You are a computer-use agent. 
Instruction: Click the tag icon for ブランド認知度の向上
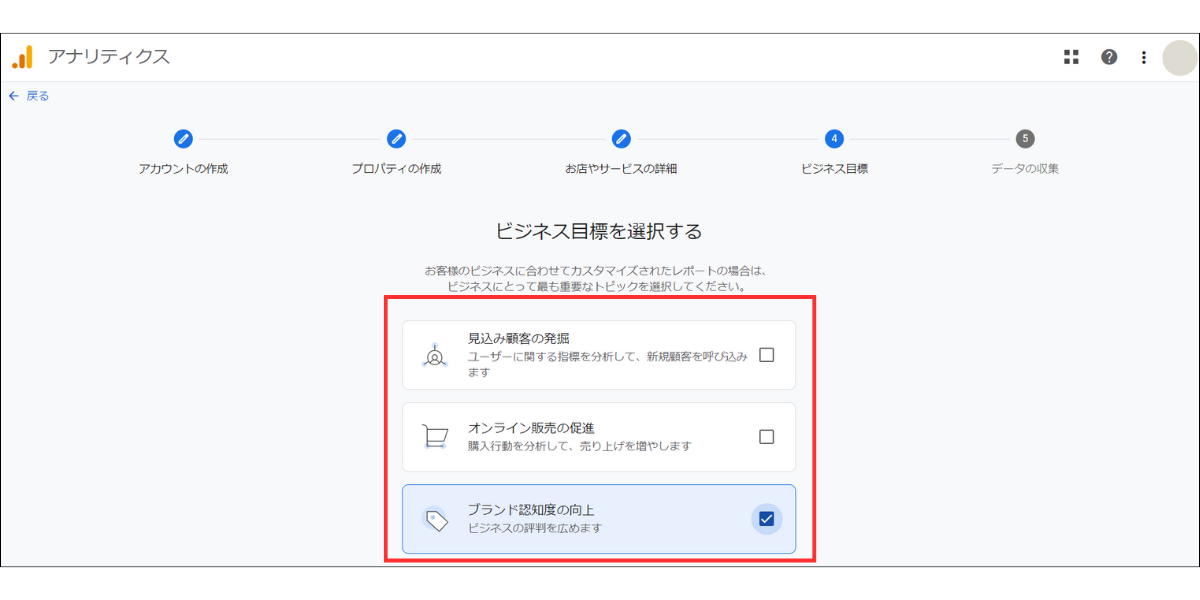pos(436,520)
